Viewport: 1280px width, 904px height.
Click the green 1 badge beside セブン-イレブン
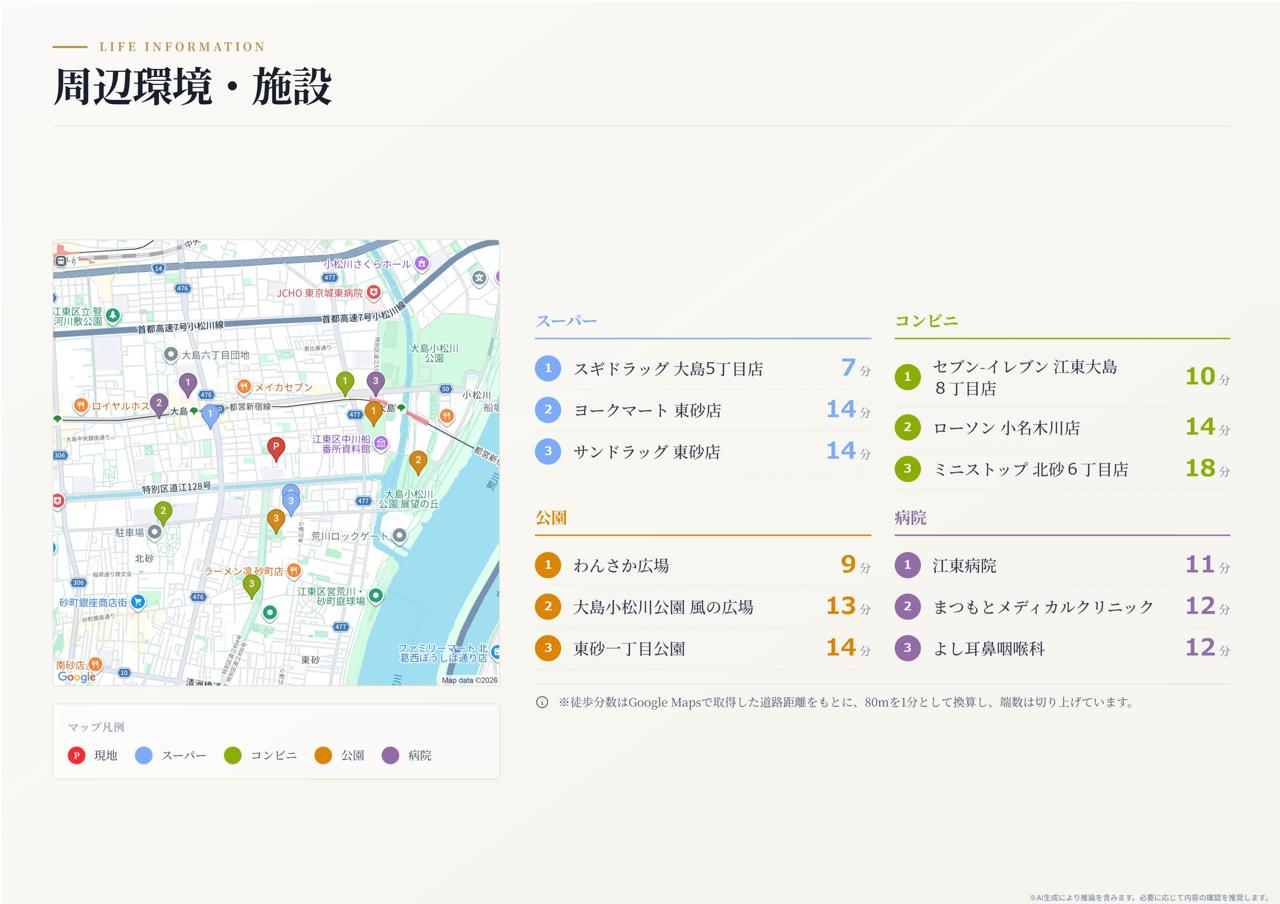(907, 377)
